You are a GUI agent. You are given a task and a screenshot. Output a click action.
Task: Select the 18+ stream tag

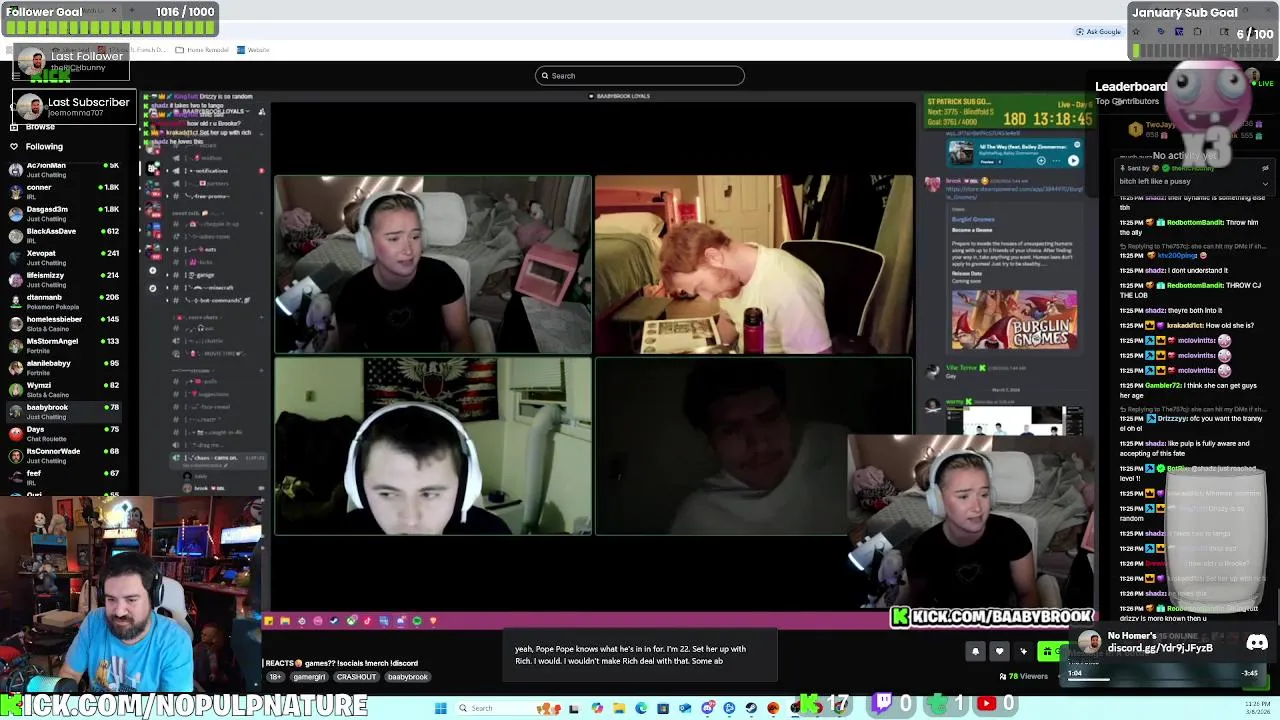coord(275,677)
